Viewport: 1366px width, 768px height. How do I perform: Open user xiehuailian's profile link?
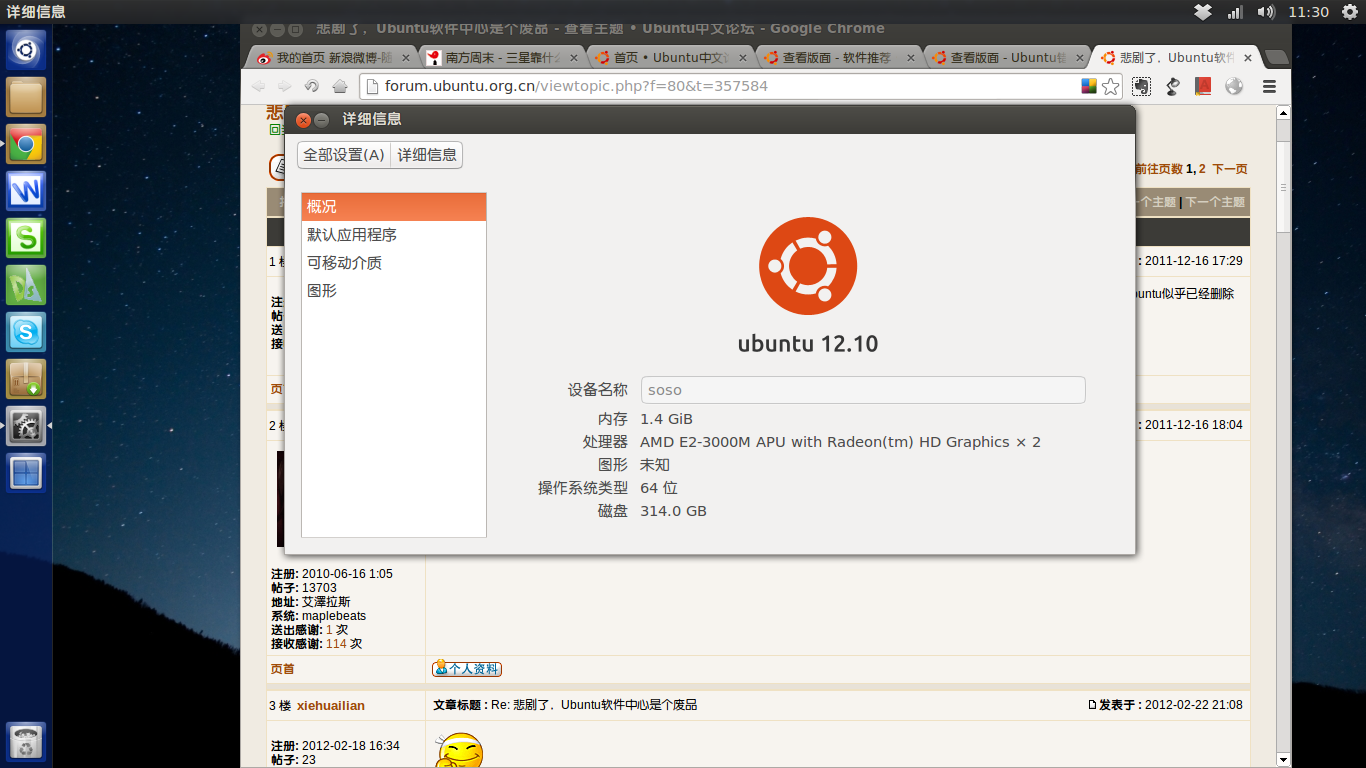[x=331, y=706]
